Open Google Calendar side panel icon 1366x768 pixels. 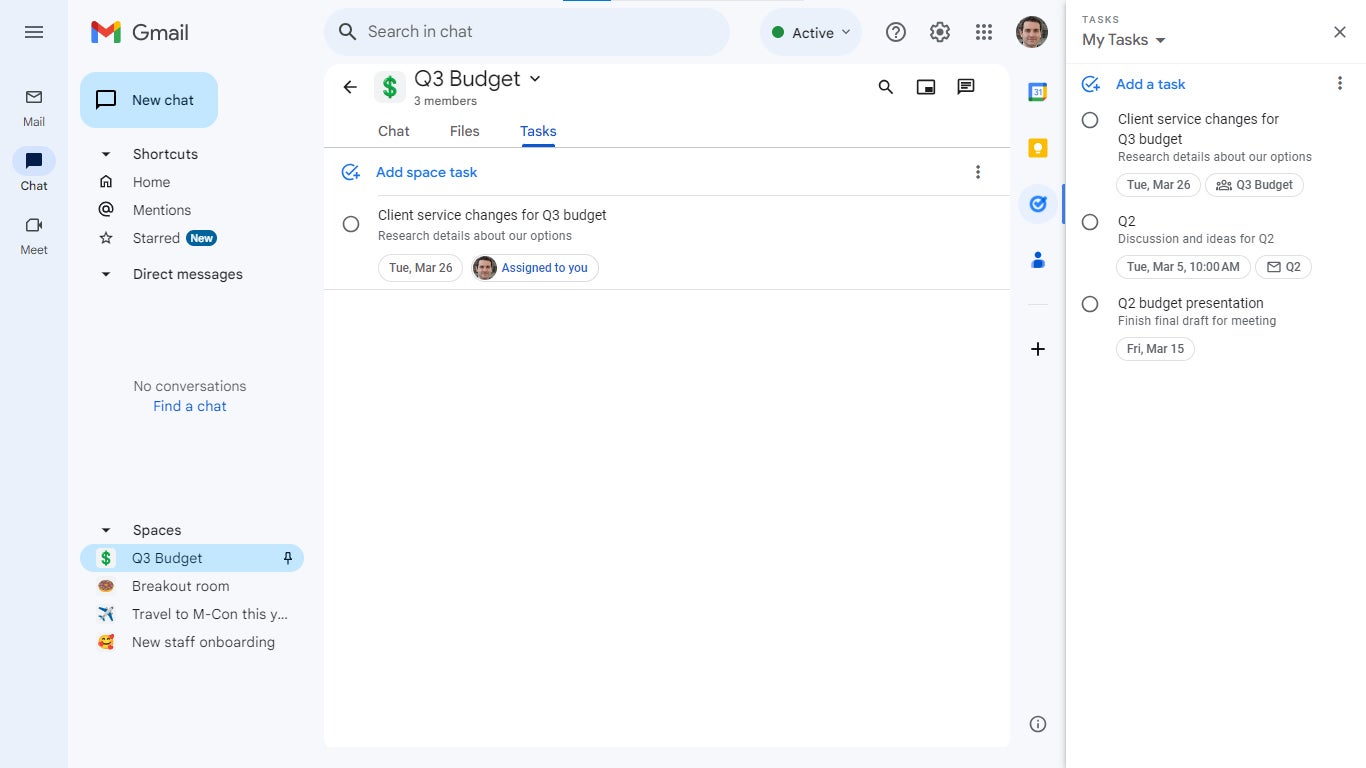click(1038, 92)
